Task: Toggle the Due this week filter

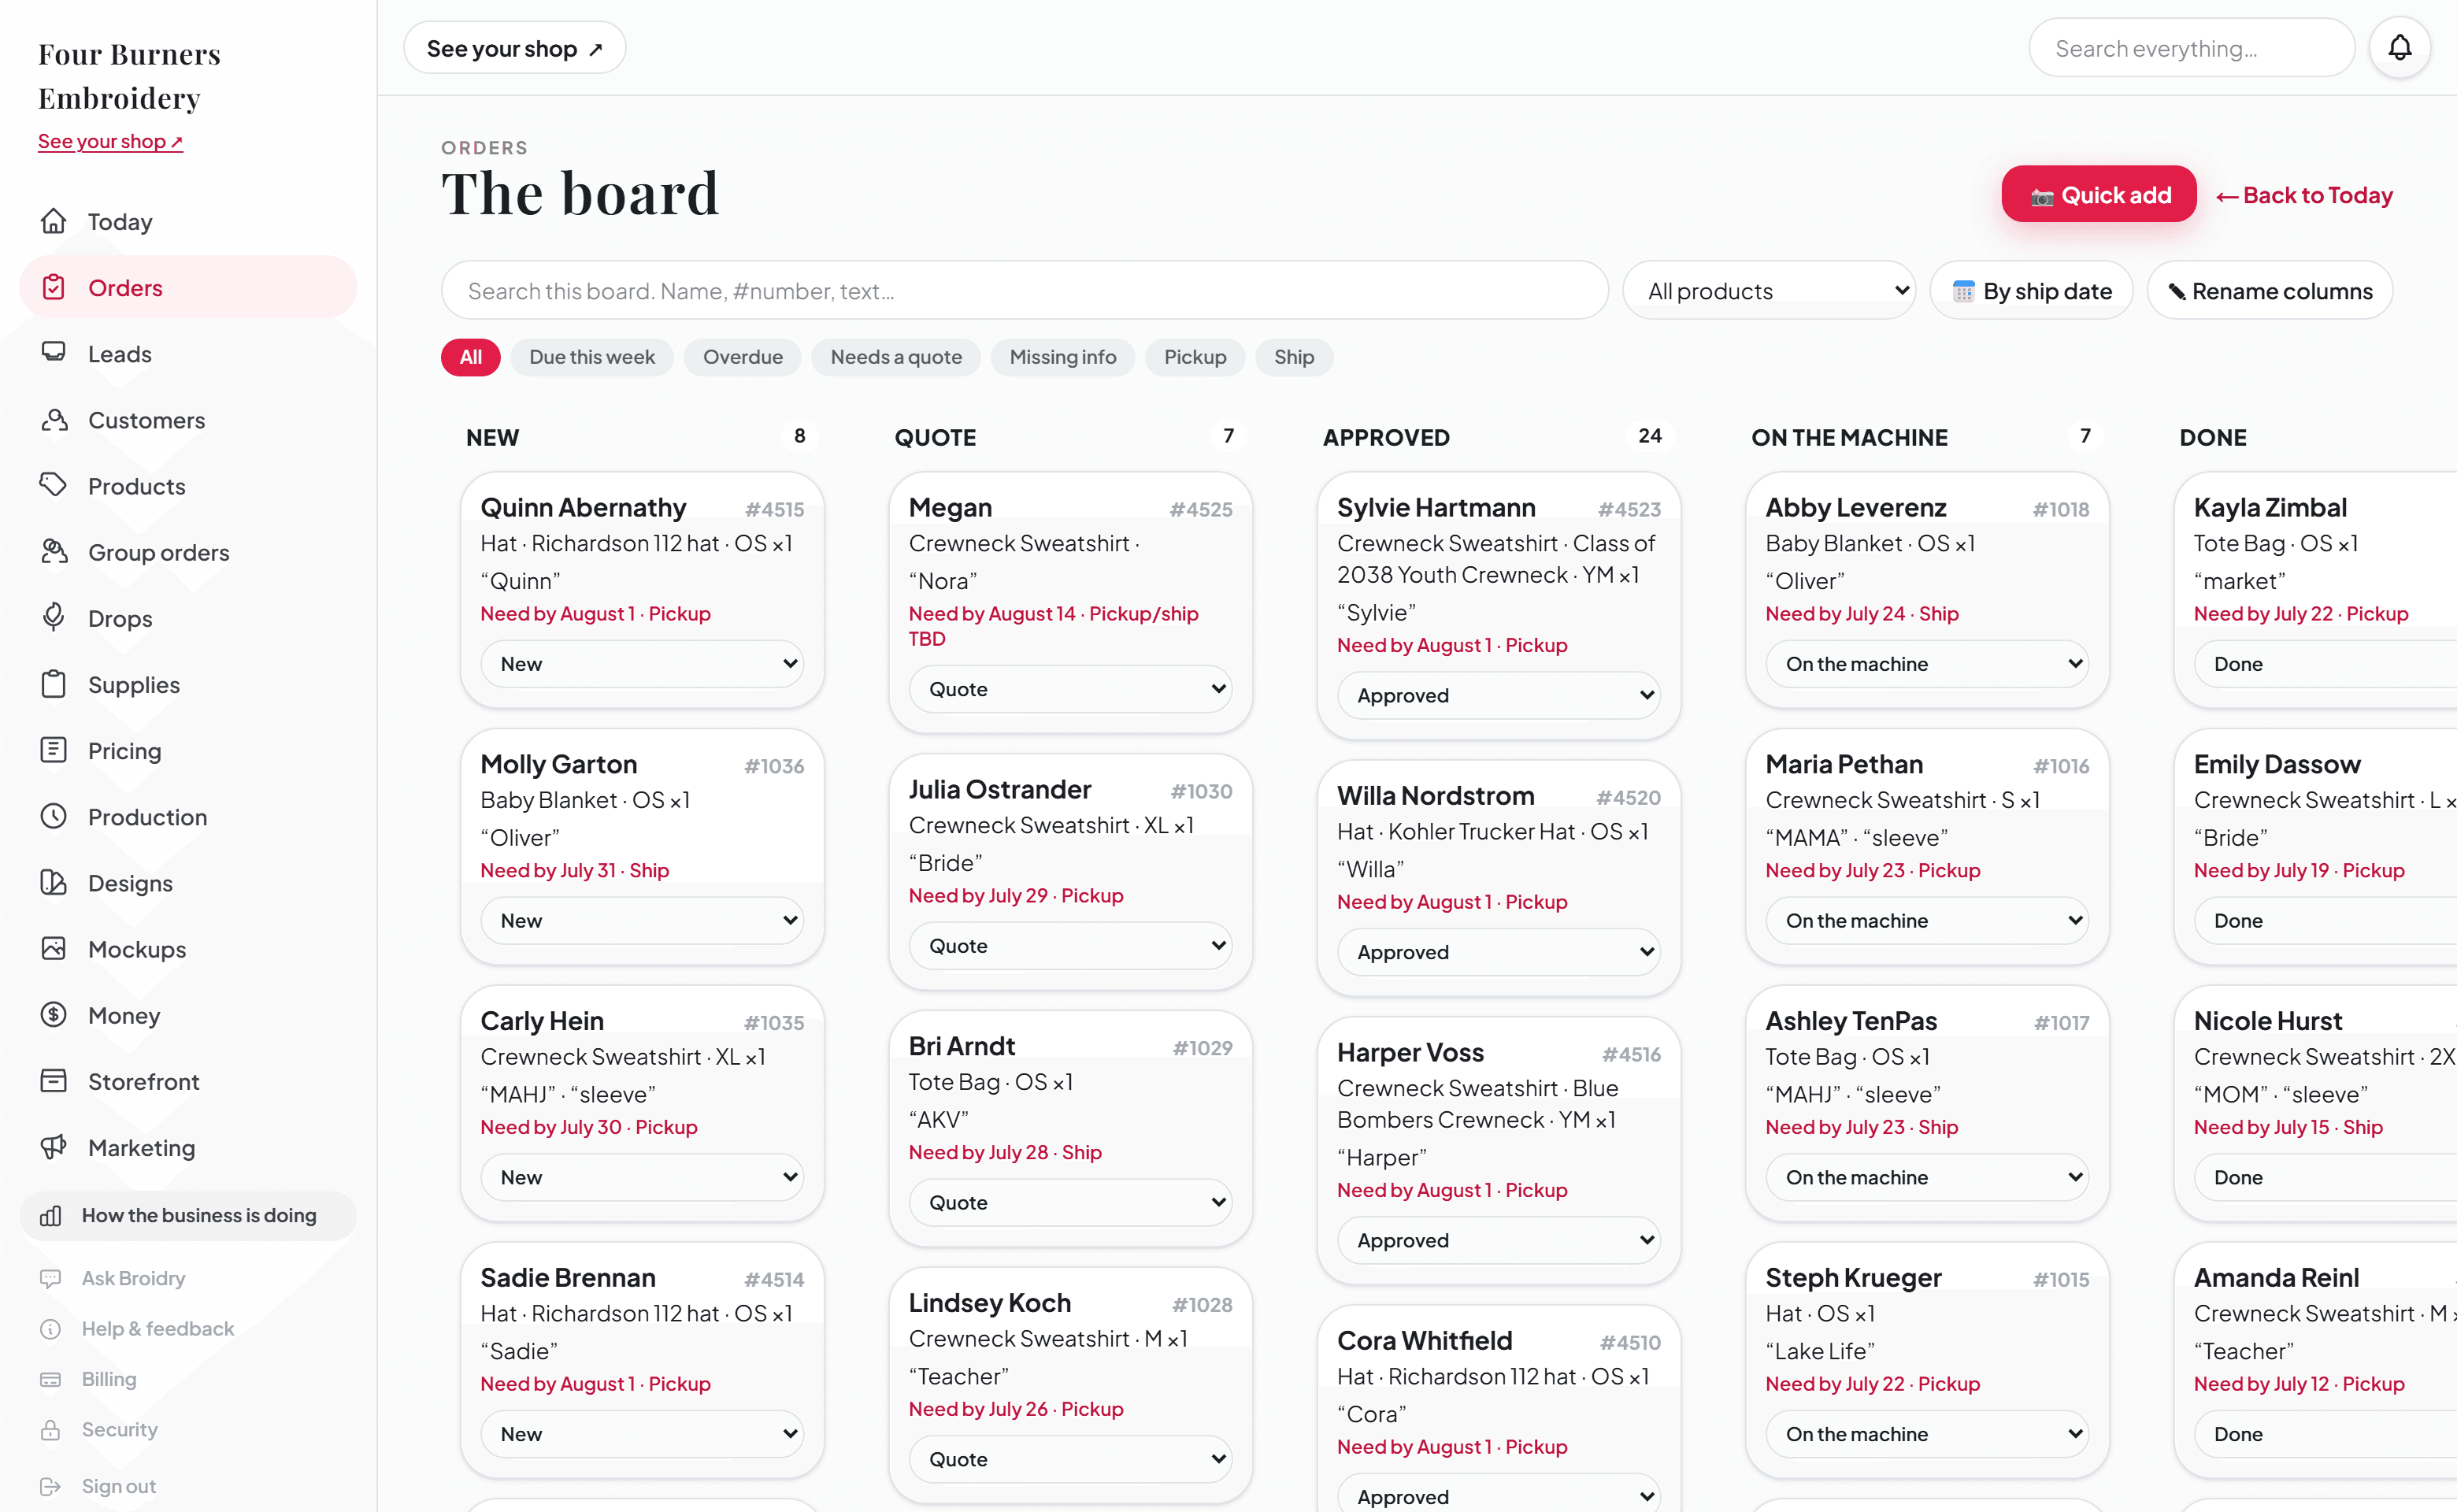Action: pyautogui.click(x=592, y=357)
